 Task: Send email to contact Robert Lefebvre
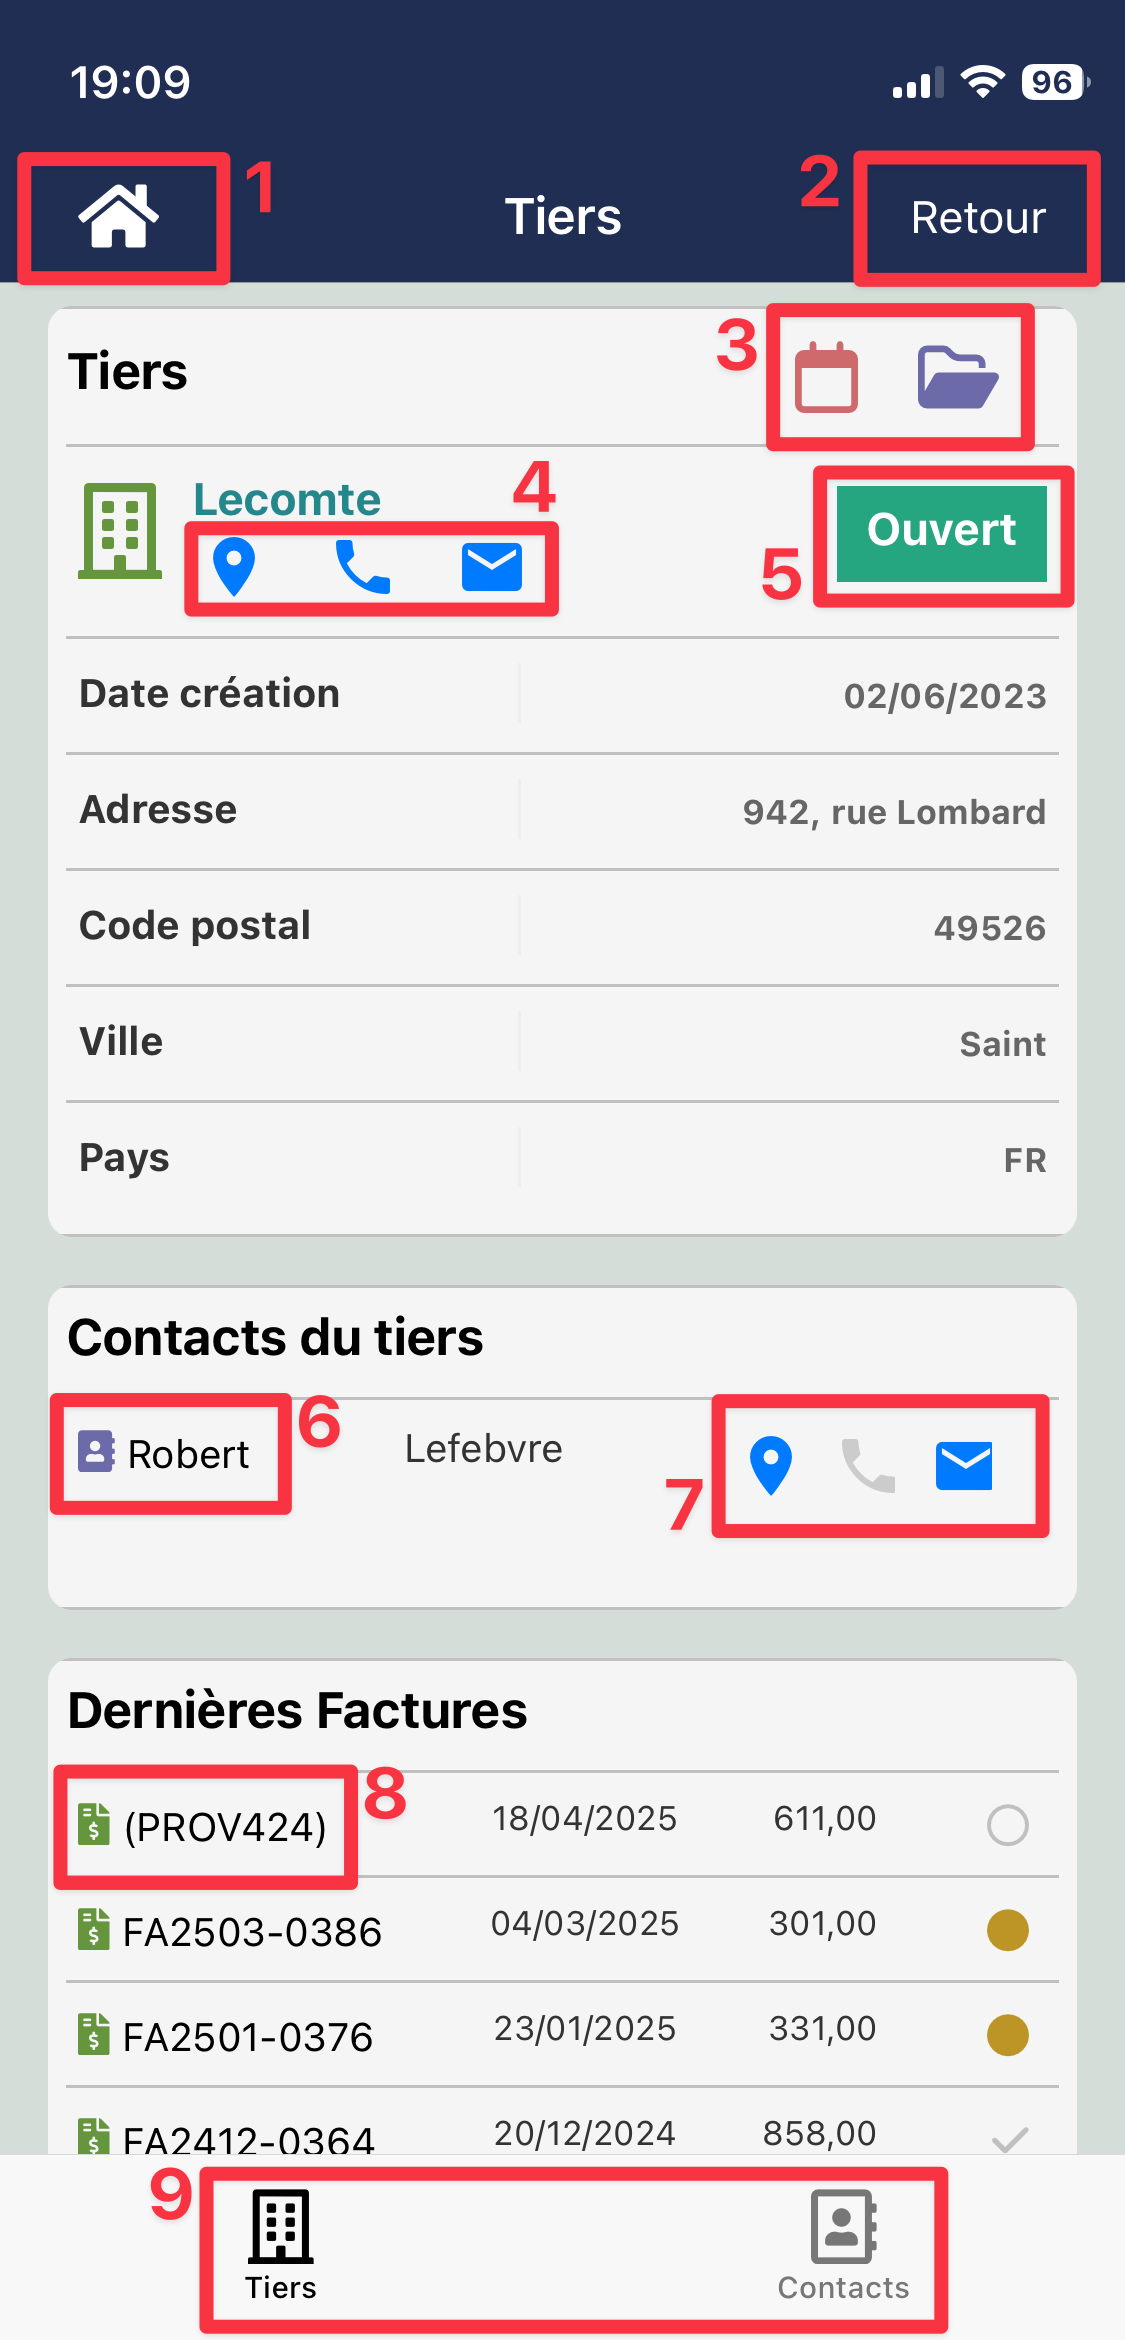[964, 1466]
